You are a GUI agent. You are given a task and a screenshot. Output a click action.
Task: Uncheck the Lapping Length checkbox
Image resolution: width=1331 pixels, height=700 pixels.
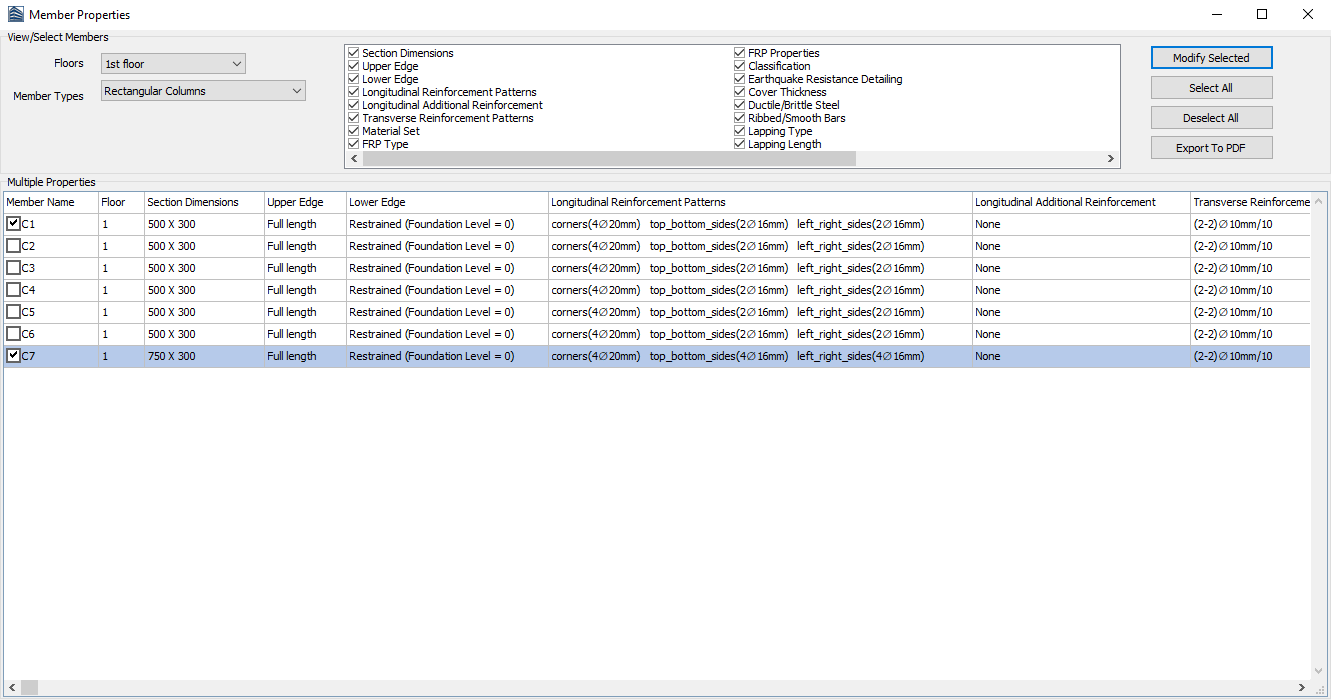pos(740,144)
